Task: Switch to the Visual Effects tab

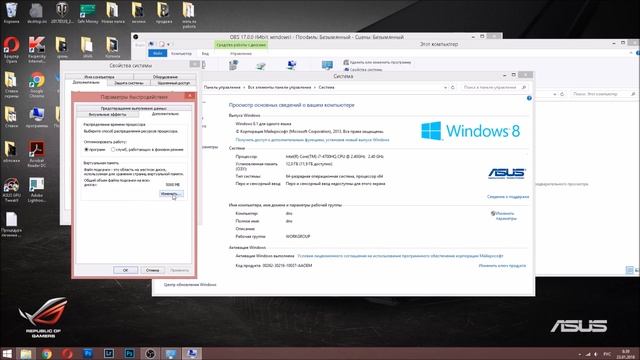Action: 107,115
